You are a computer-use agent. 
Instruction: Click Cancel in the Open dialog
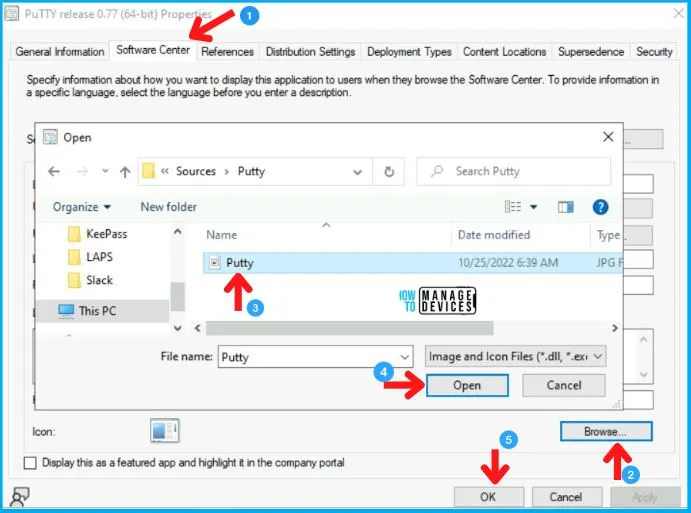tap(564, 385)
